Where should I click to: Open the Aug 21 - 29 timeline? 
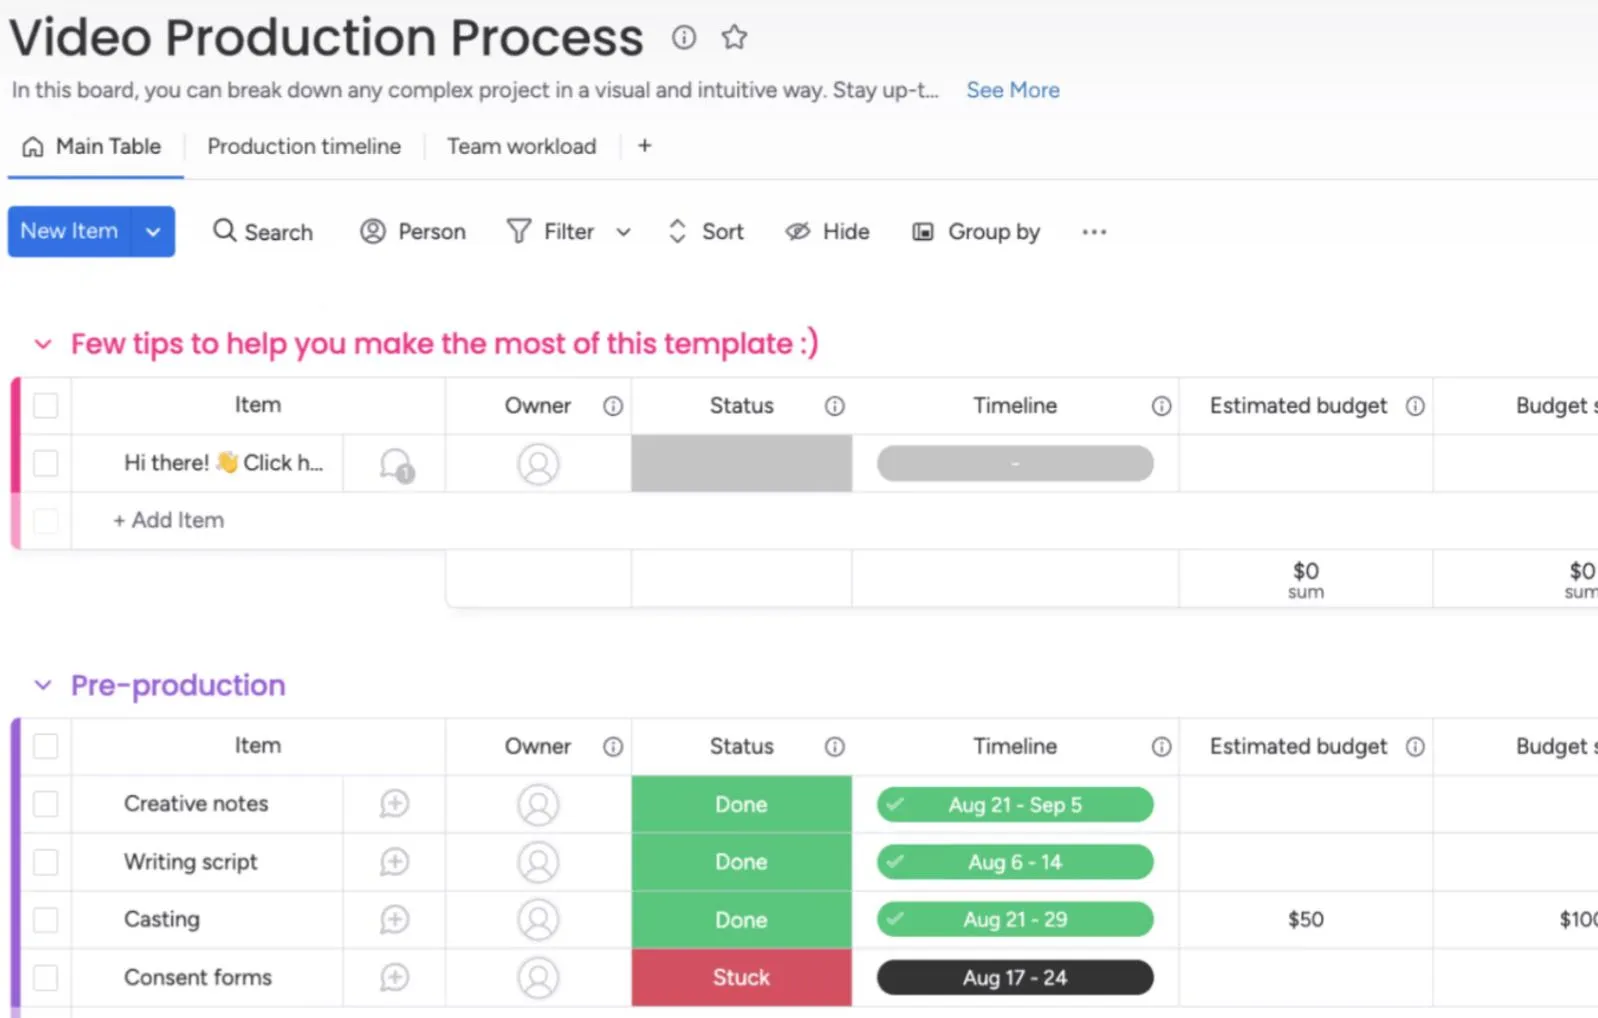(1015, 920)
